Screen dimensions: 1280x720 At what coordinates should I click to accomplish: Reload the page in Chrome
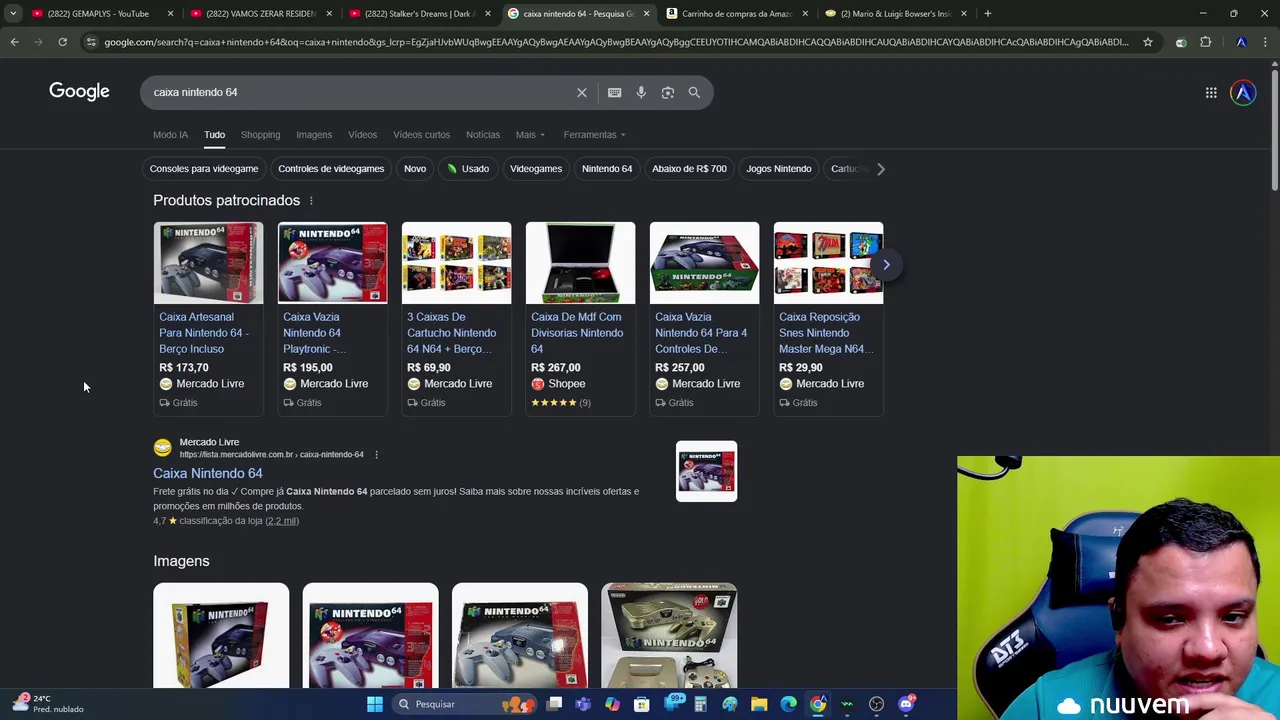tap(62, 42)
